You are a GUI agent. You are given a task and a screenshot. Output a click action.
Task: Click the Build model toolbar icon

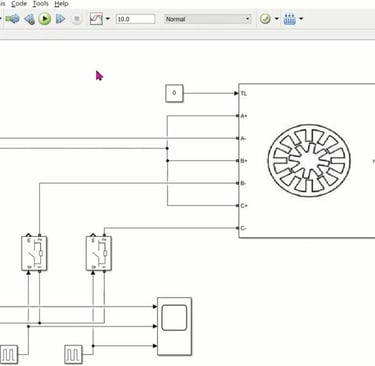point(289,19)
